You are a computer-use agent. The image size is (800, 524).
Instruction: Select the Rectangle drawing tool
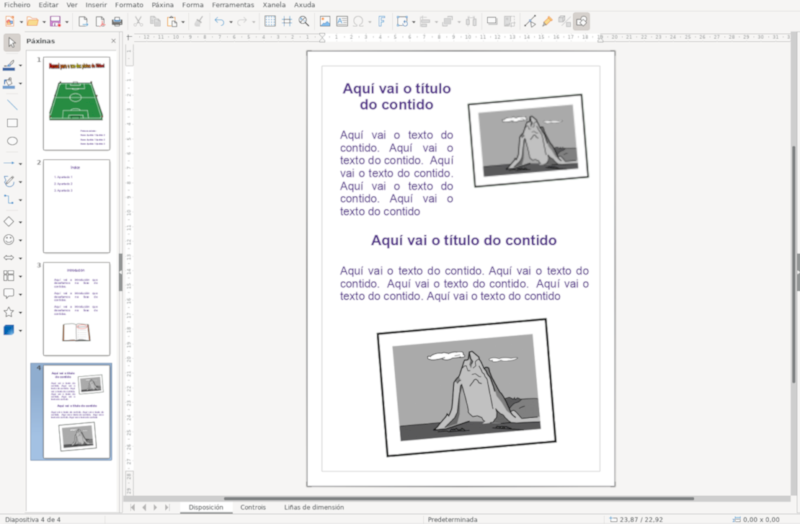point(12,123)
